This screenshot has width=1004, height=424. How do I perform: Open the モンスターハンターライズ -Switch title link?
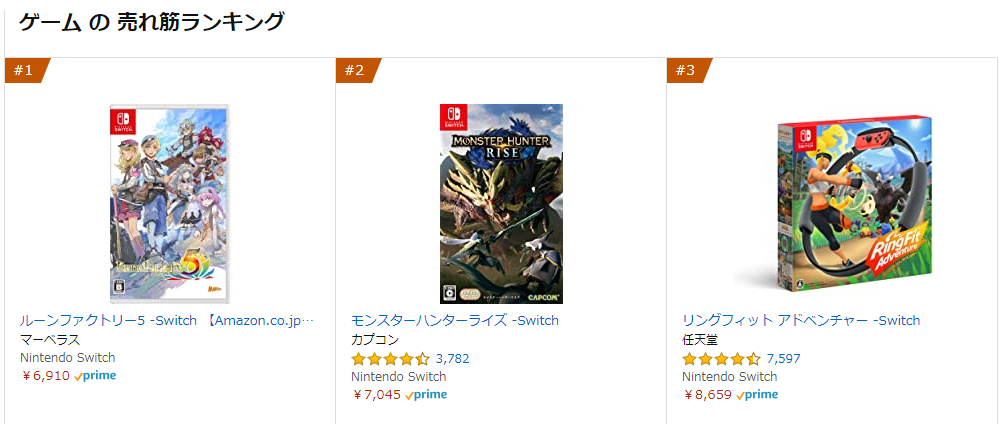[455, 320]
